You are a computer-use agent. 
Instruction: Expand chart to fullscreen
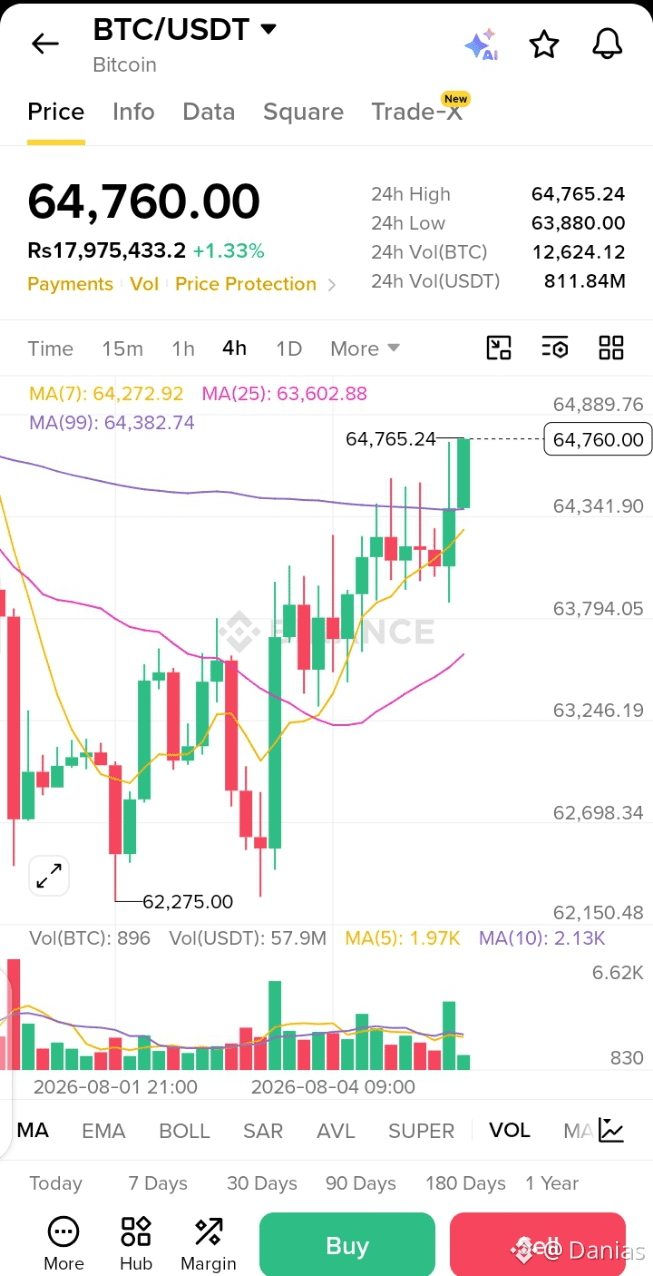click(48, 876)
